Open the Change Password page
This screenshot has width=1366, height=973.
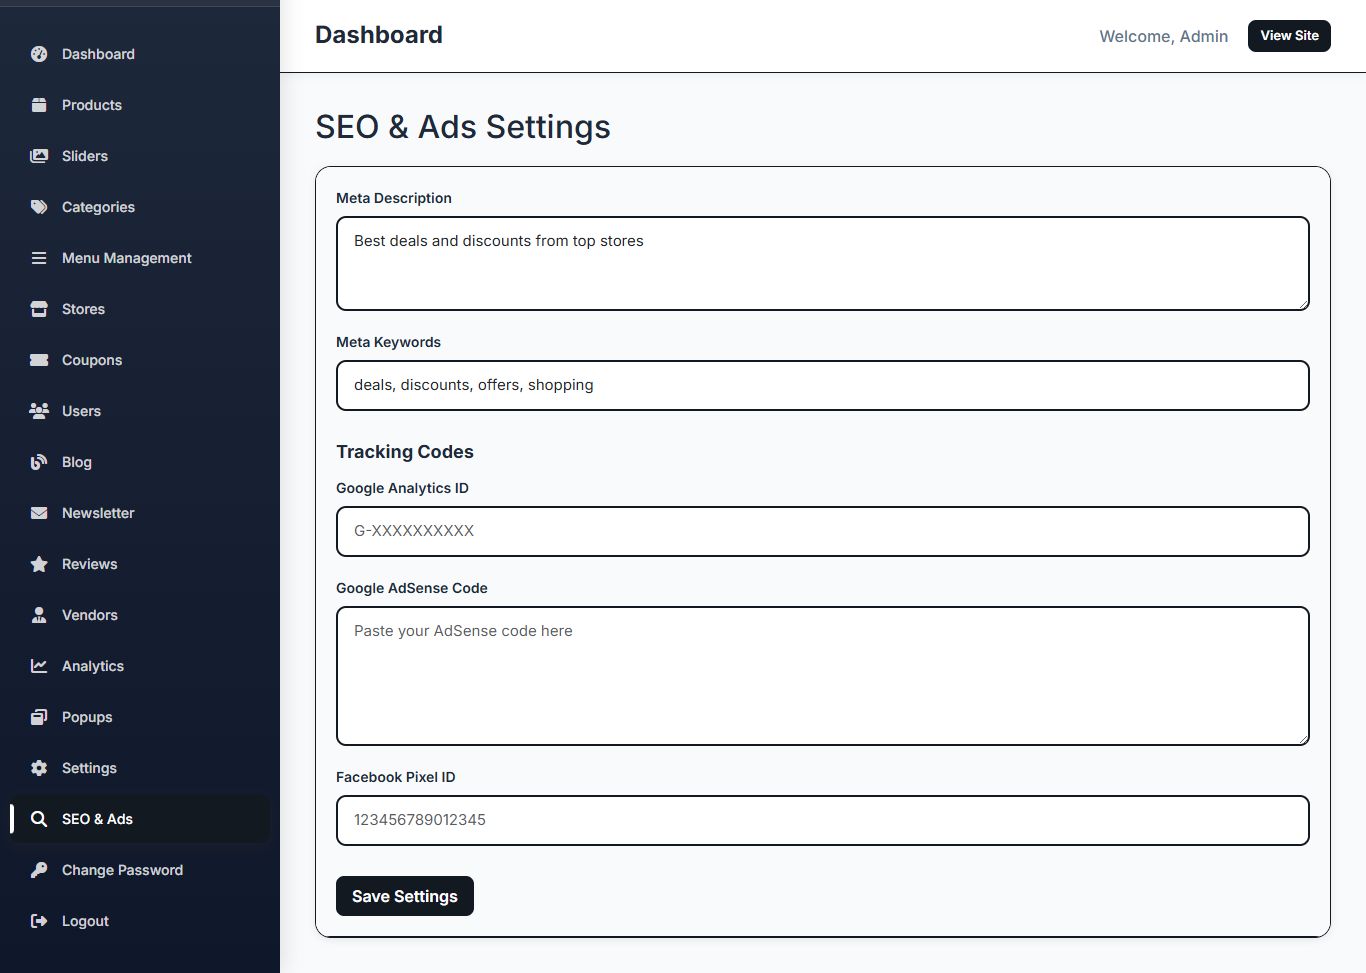122,870
